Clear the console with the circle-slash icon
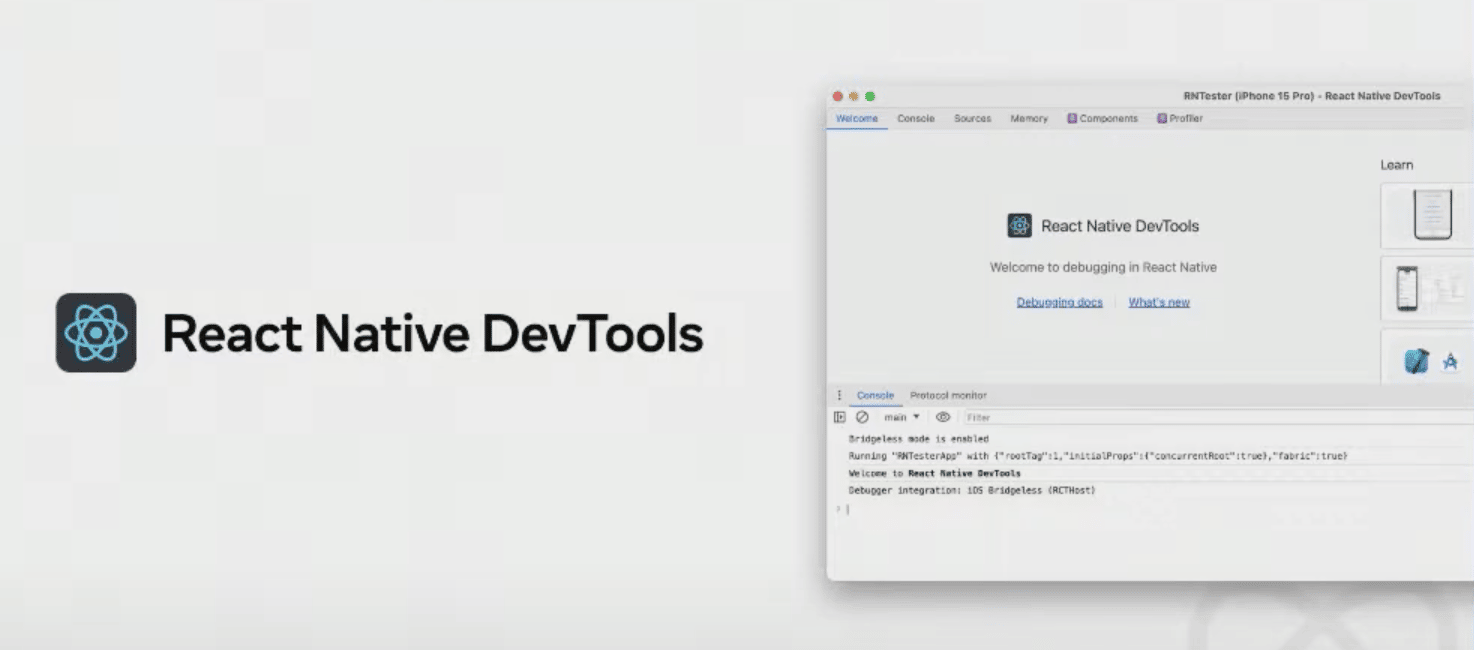This screenshot has width=1474, height=650. [x=862, y=417]
